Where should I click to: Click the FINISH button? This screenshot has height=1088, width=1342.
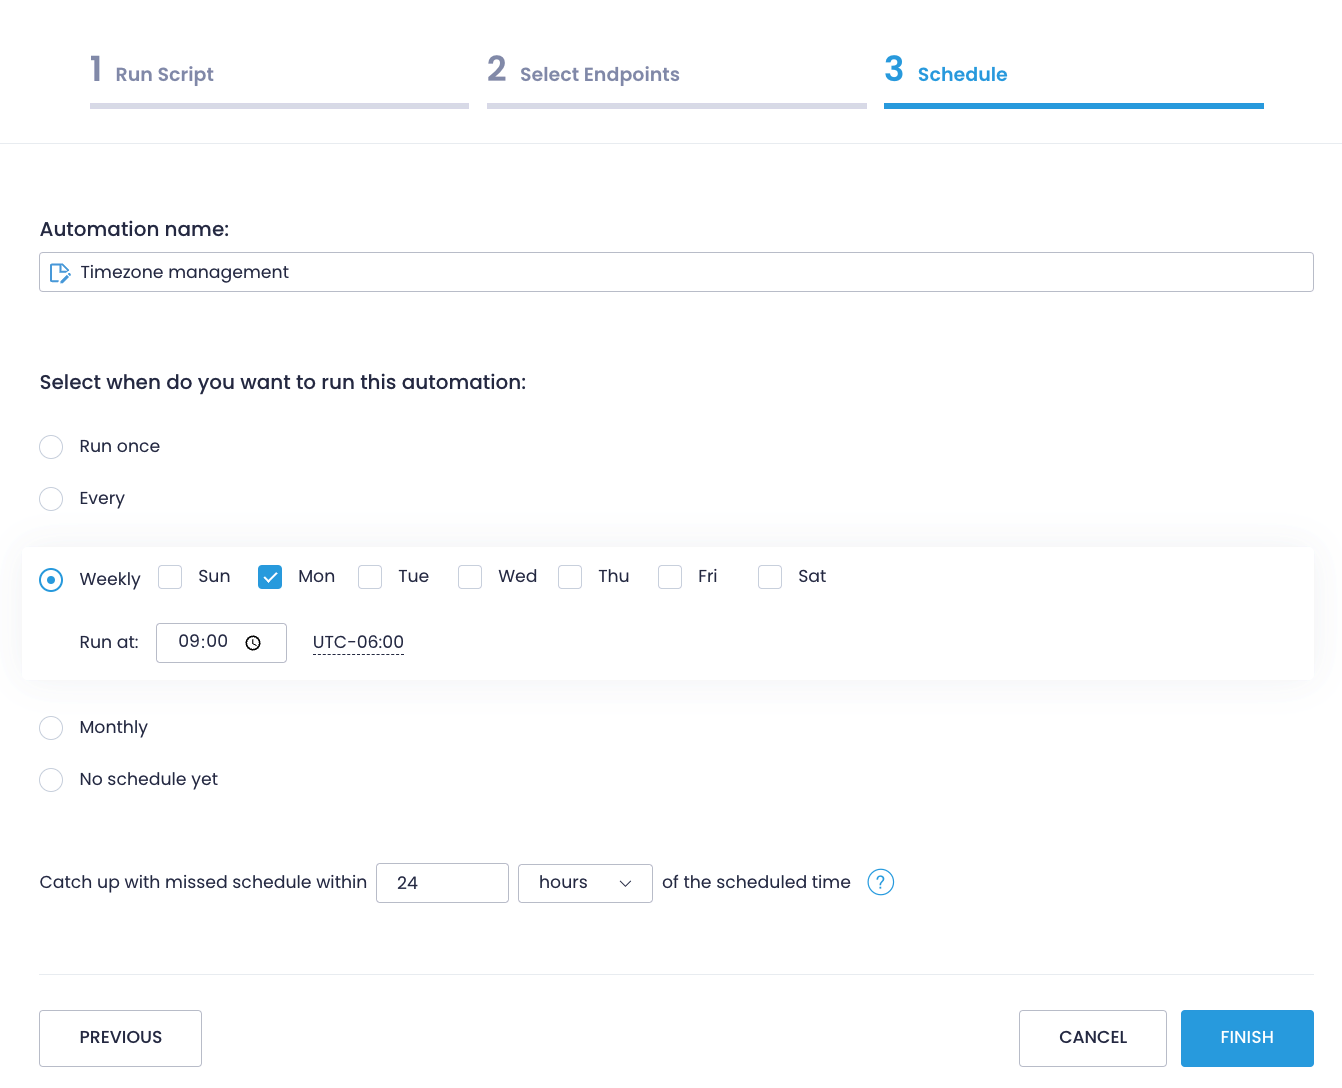(1246, 1038)
